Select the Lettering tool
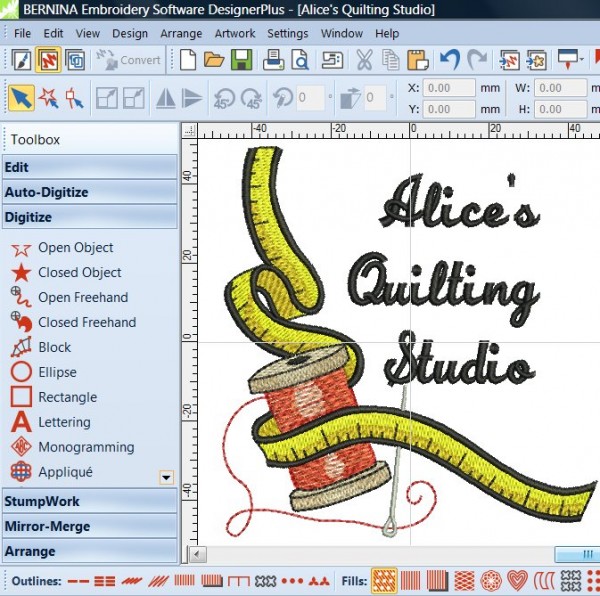This screenshot has width=600, height=596. 64,422
